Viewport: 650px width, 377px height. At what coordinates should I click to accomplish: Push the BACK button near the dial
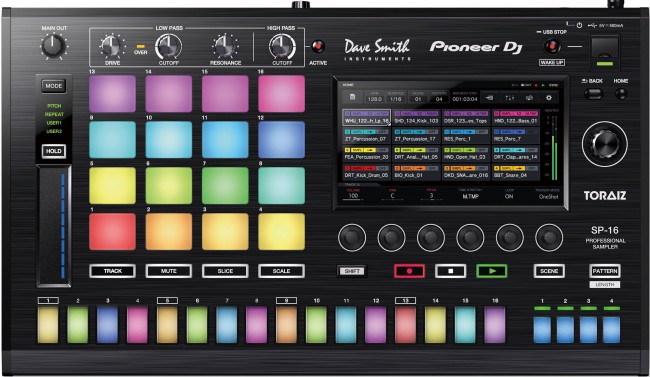[x=593, y=94]
